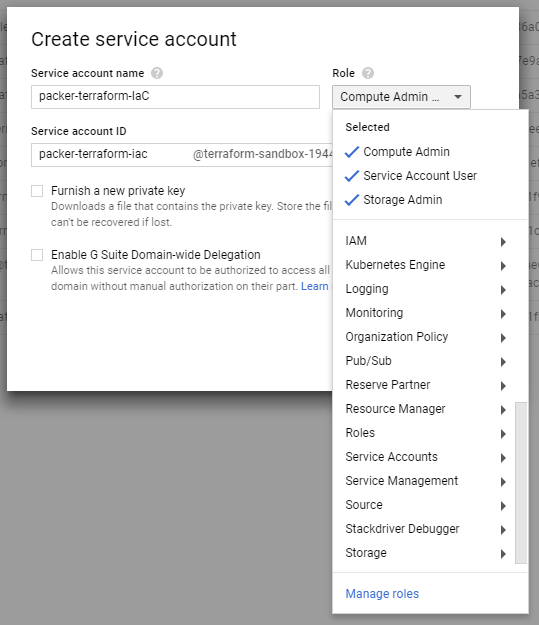Viewport: 539px width, 625px height.
Task: Click arrow beside Service Accounts
Action: point(503,458)
